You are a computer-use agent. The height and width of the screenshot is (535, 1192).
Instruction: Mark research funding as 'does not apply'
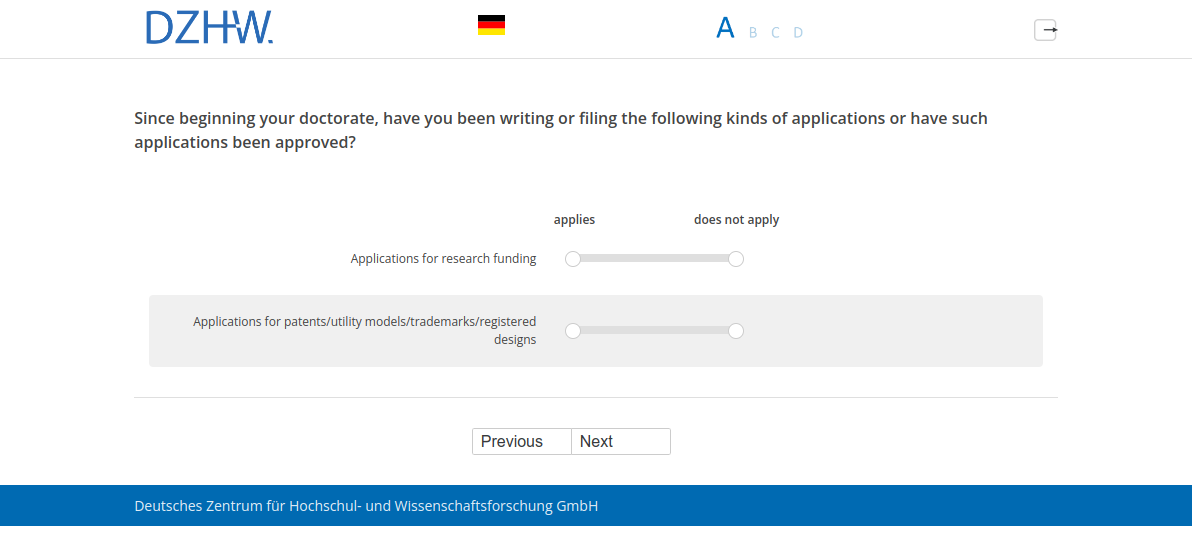click(x=736, y=259)
